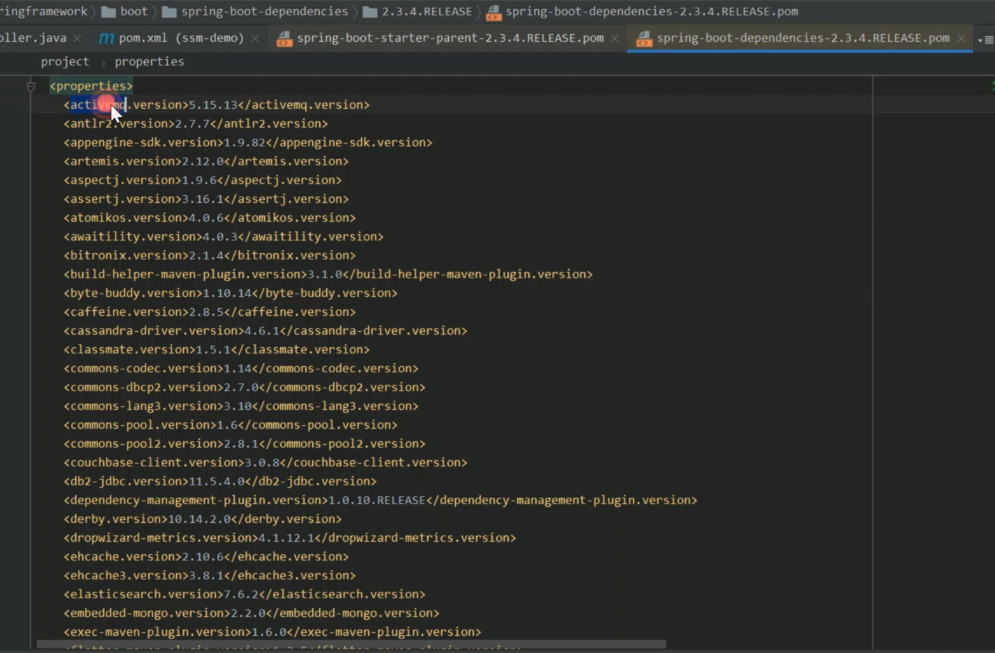Screen dimensions: 995x653
Task: Click file icon on starter-parent pom tab
Action: pyautogui.click(x=284, y=39)
